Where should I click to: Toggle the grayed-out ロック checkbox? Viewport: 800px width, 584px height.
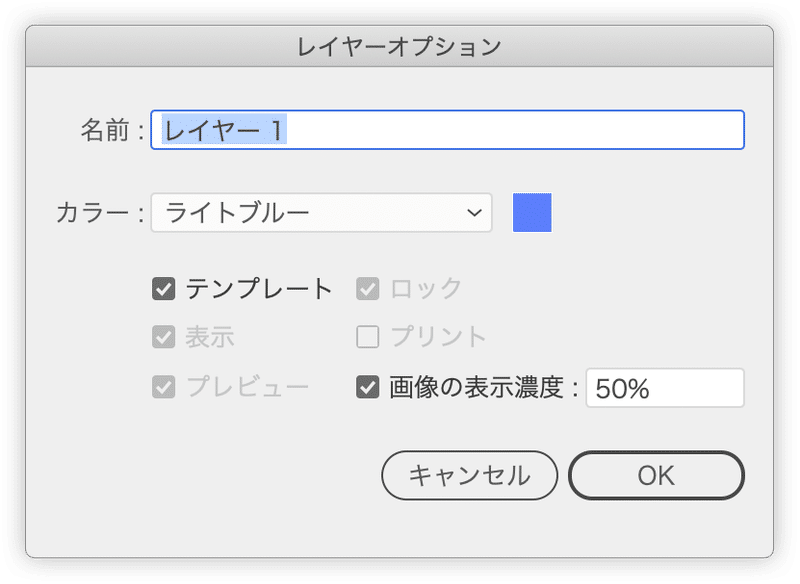[367, 289]
